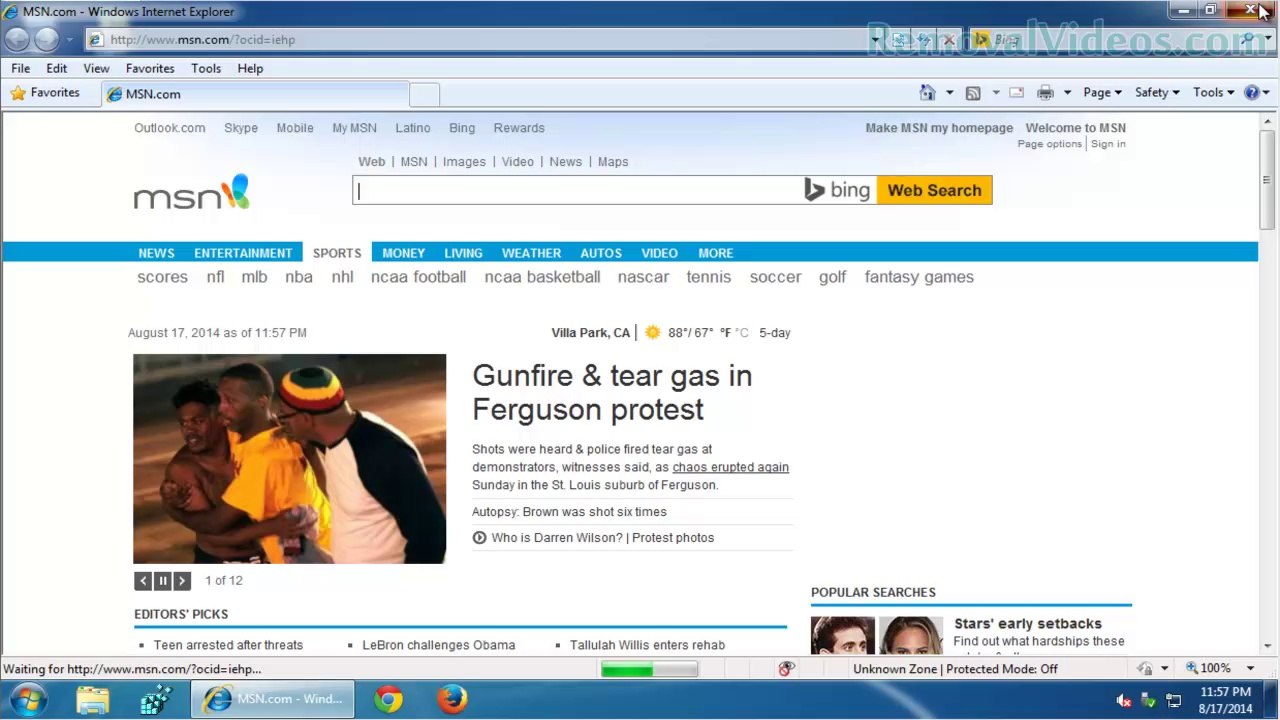This screenshot has width=1280, height=720.
Task: Pause the headline slideshow
Action: tap(162, 581)
